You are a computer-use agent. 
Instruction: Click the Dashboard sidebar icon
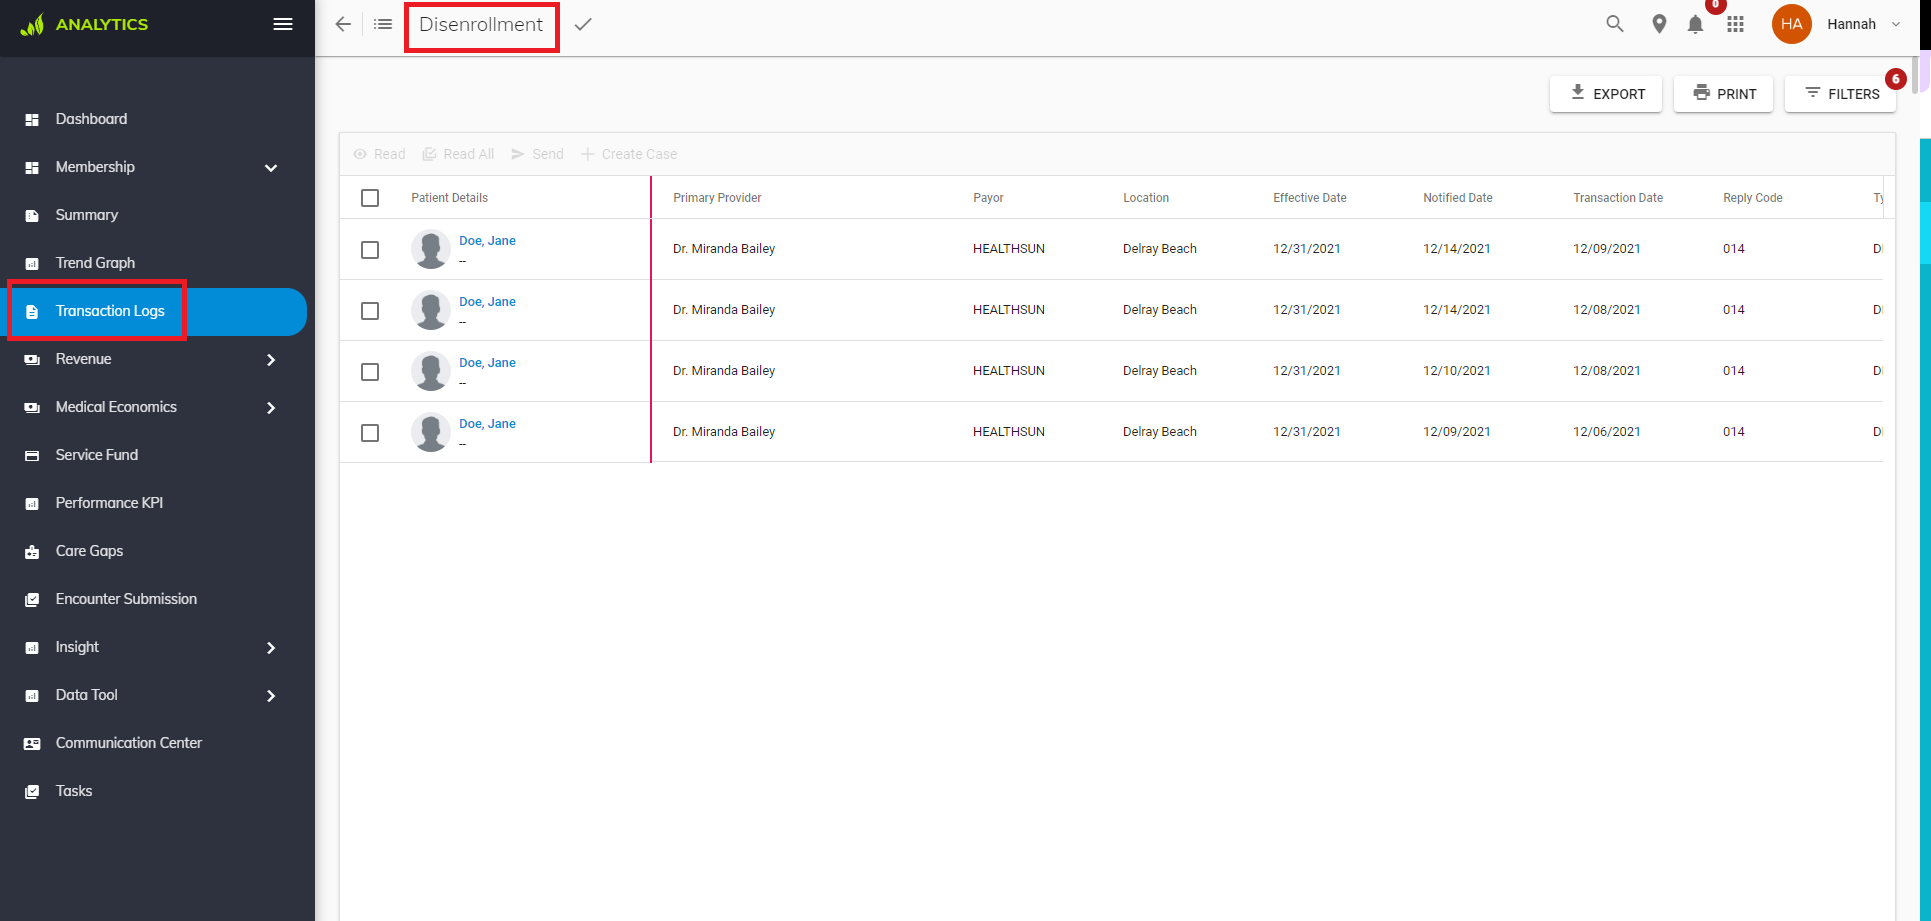coord(32,119)
